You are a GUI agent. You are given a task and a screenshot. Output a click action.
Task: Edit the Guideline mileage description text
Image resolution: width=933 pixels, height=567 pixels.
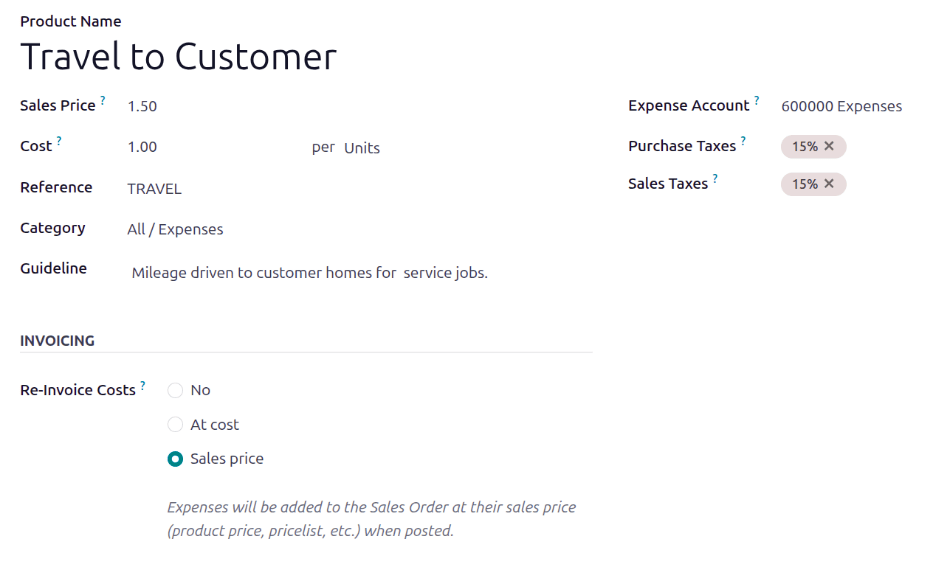click(309, 272)
